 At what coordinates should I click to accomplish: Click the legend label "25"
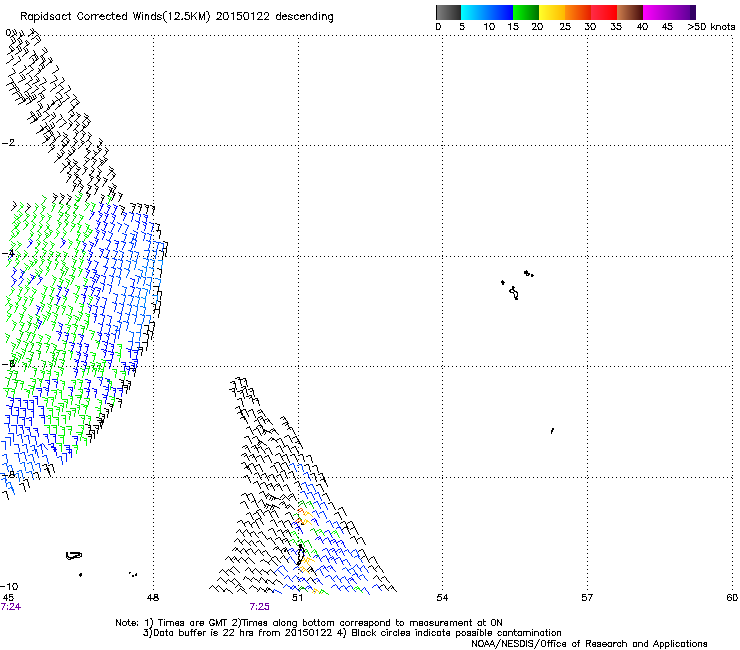tap(565, 27)
